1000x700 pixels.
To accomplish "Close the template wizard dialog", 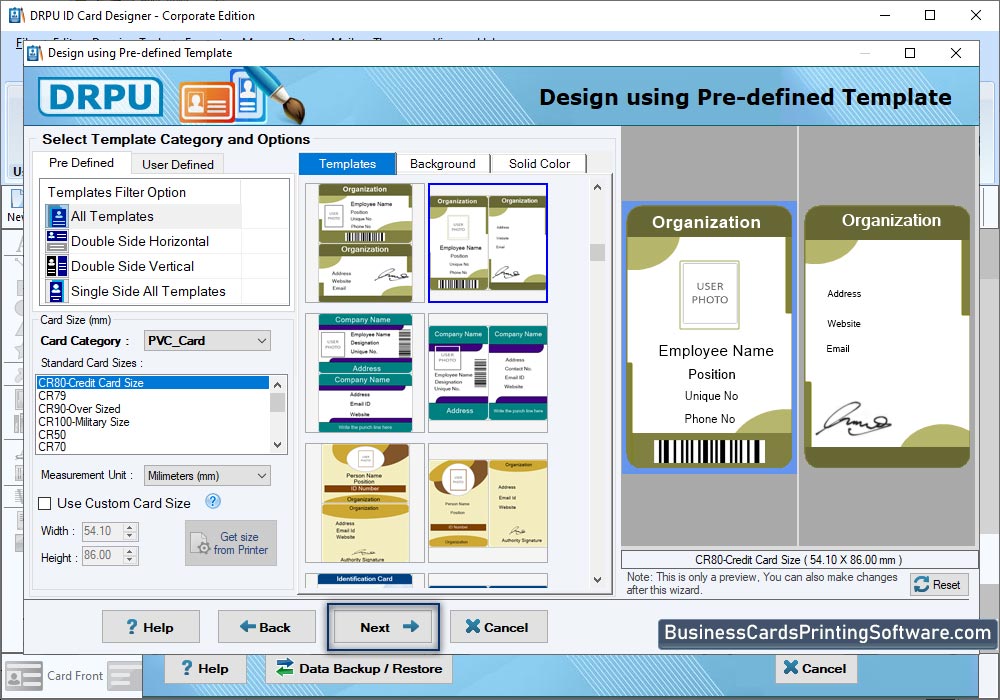I will pyautogui.click(x=955, y=53).
